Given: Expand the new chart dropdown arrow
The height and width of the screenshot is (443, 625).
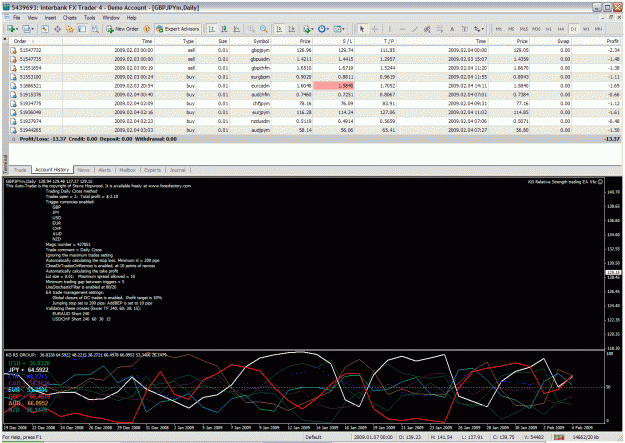Looking at the screenshot, I should coord(17,29).
